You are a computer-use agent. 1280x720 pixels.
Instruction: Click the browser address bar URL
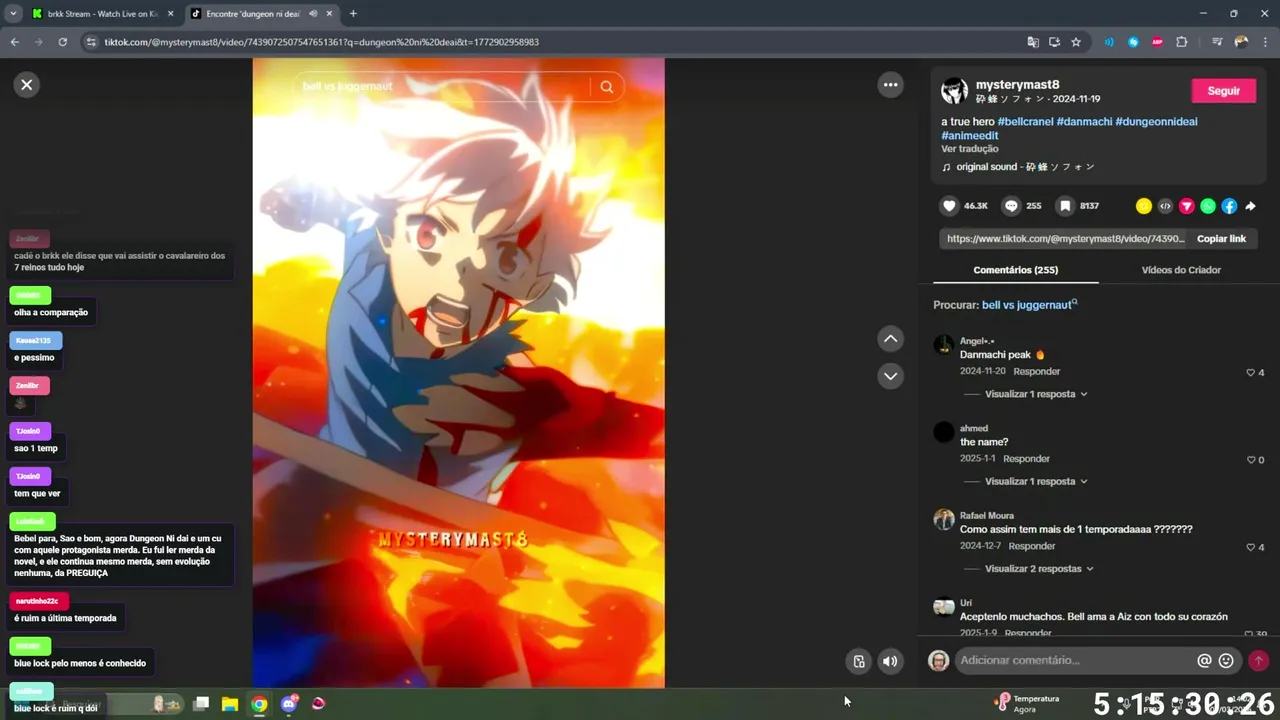(x=321, y=42)
